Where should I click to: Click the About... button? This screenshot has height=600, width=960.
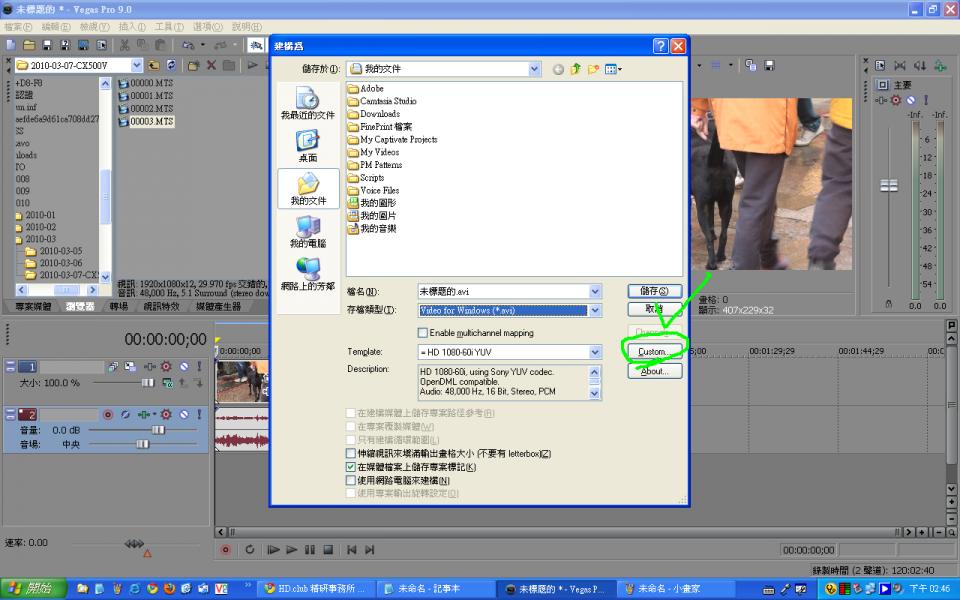click(x=654, y=371)
